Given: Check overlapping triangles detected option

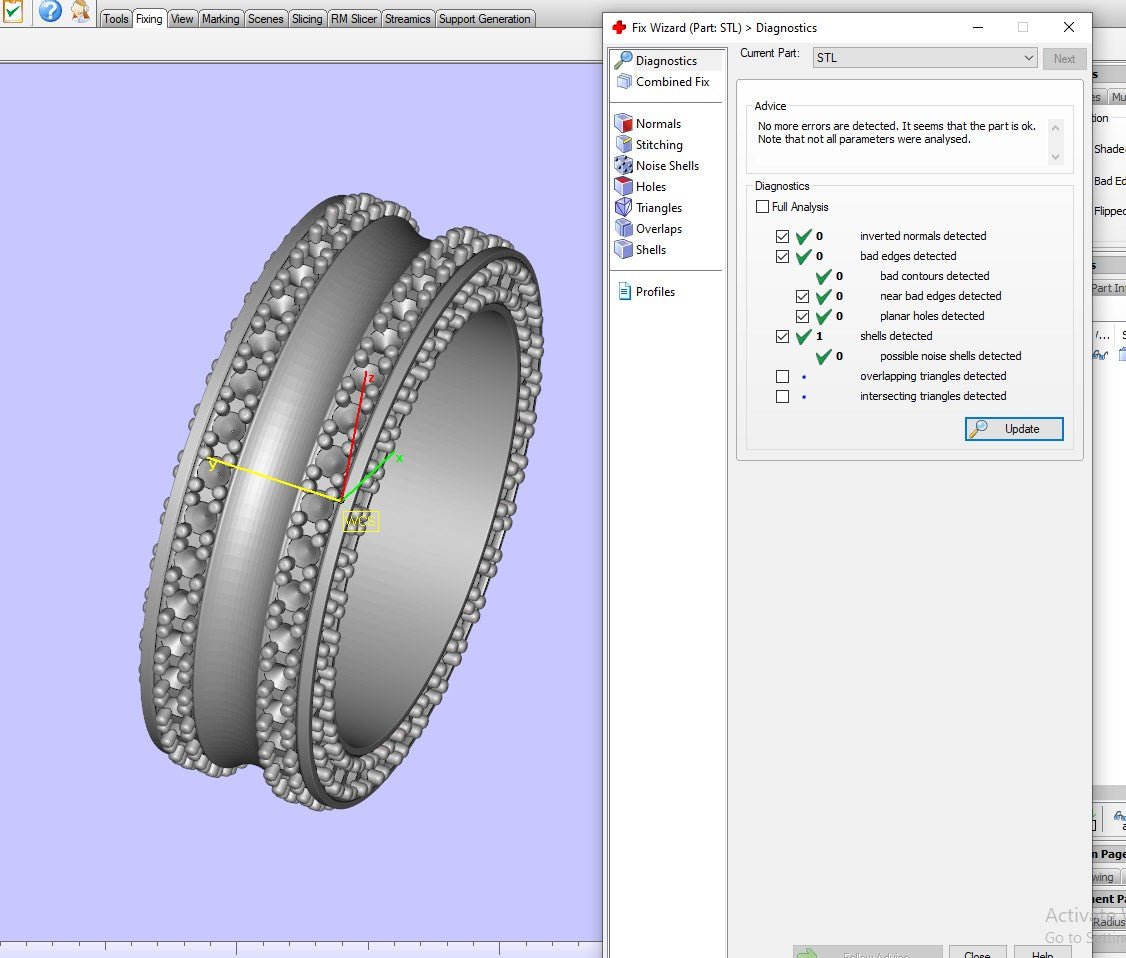Looking at the screenshot, I should pos(782,376).
